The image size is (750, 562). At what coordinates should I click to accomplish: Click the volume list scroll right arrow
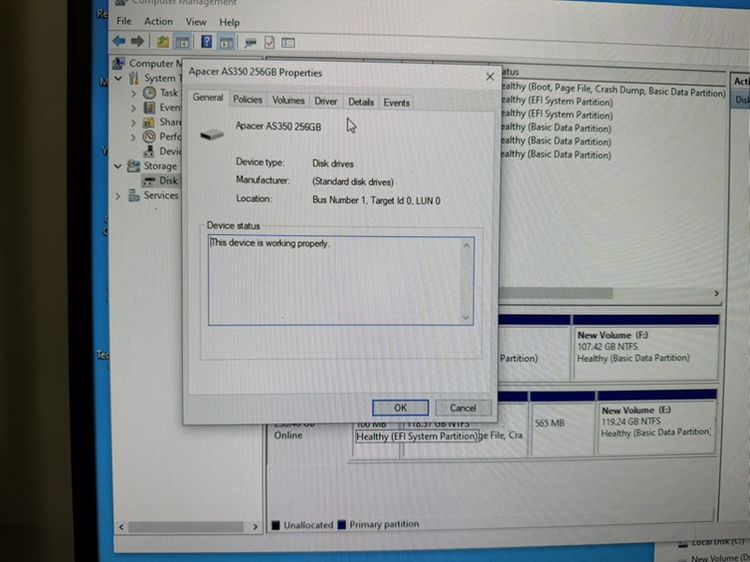716,293
